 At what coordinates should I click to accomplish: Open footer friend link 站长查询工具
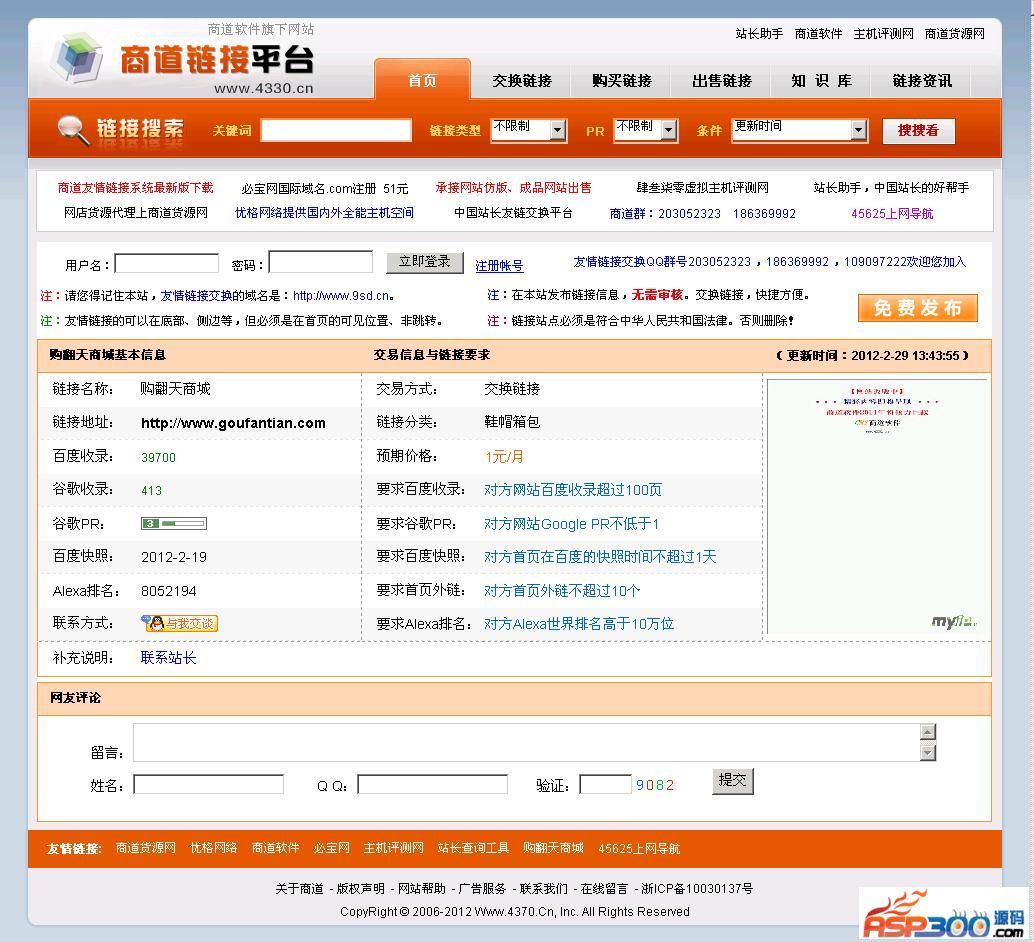[x=473, y=848]
